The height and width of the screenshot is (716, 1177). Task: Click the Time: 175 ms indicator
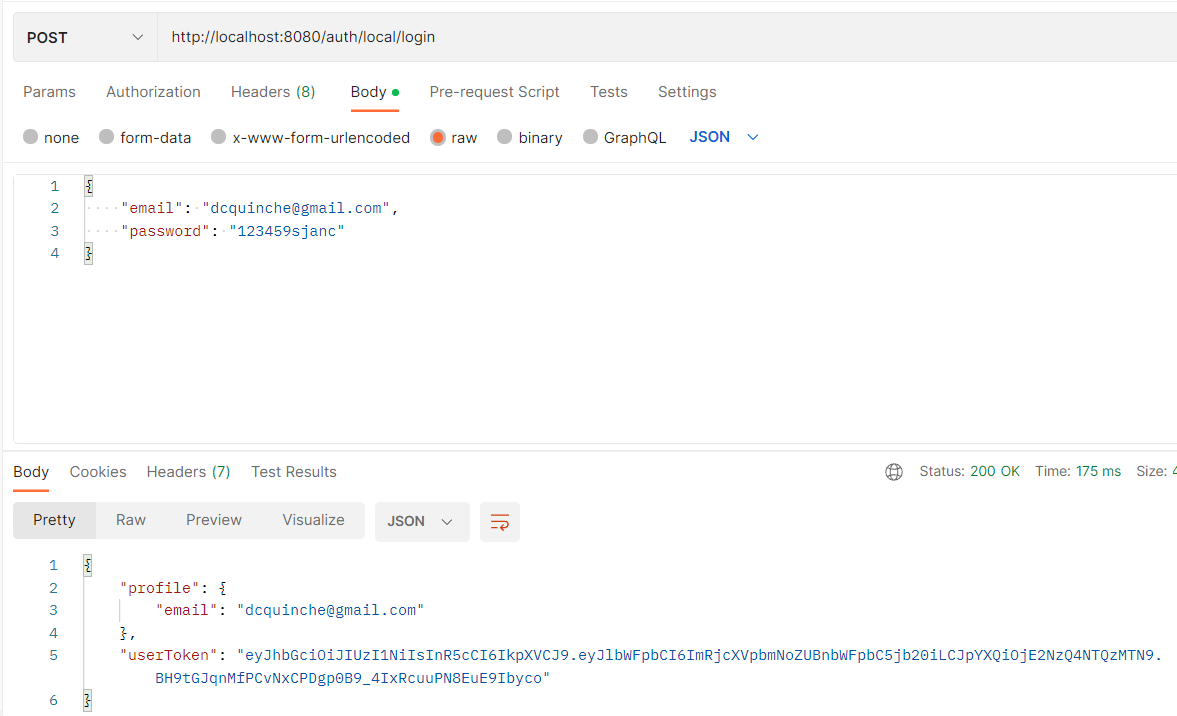tap(1078, 471)
